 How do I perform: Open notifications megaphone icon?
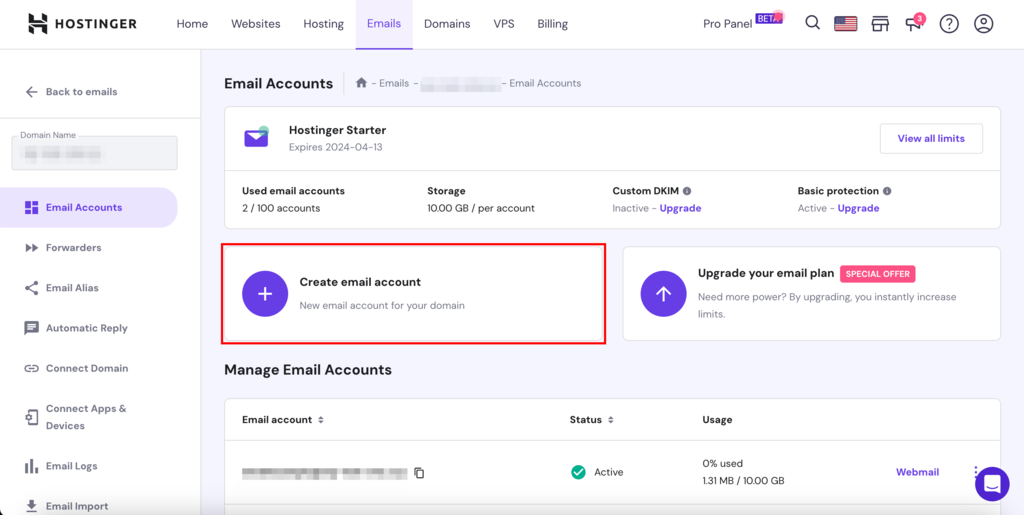tap(914, 24)
